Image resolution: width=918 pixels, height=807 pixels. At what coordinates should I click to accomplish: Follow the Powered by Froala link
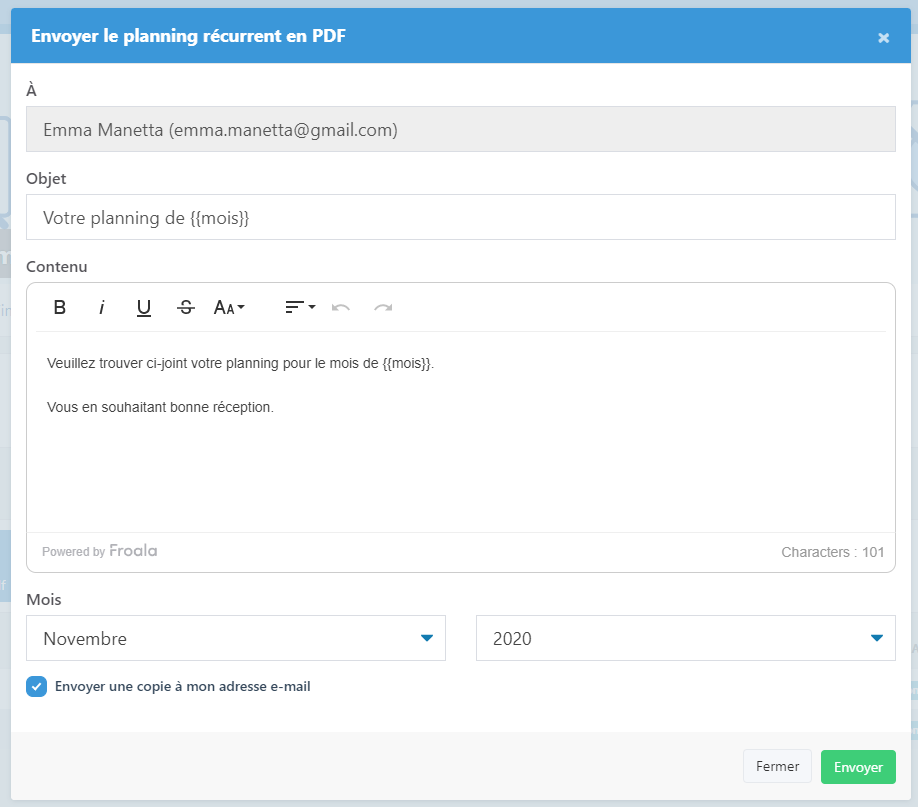click(100, 551)
